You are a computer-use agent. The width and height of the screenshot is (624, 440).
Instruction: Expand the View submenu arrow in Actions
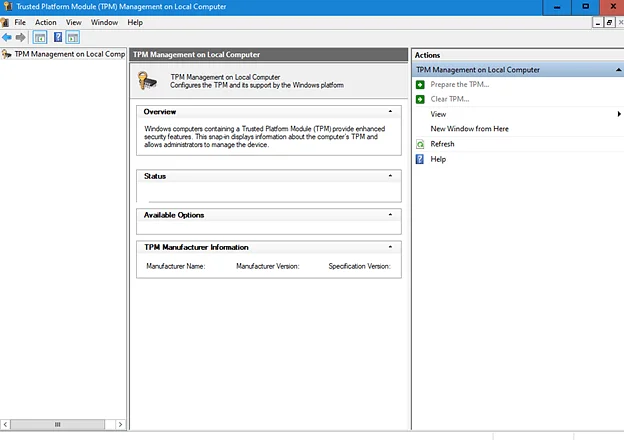tap(619, 114)
